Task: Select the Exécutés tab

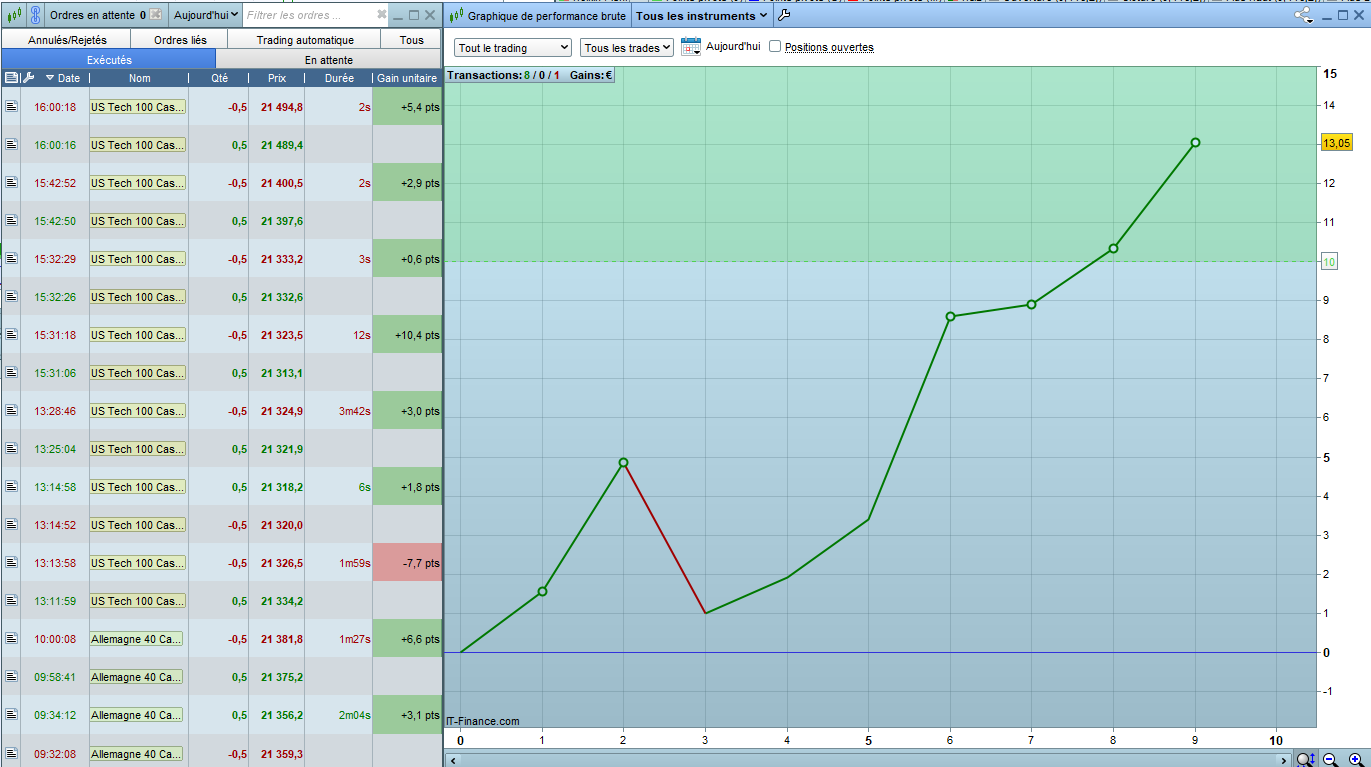Action: (x=109, y=60)
